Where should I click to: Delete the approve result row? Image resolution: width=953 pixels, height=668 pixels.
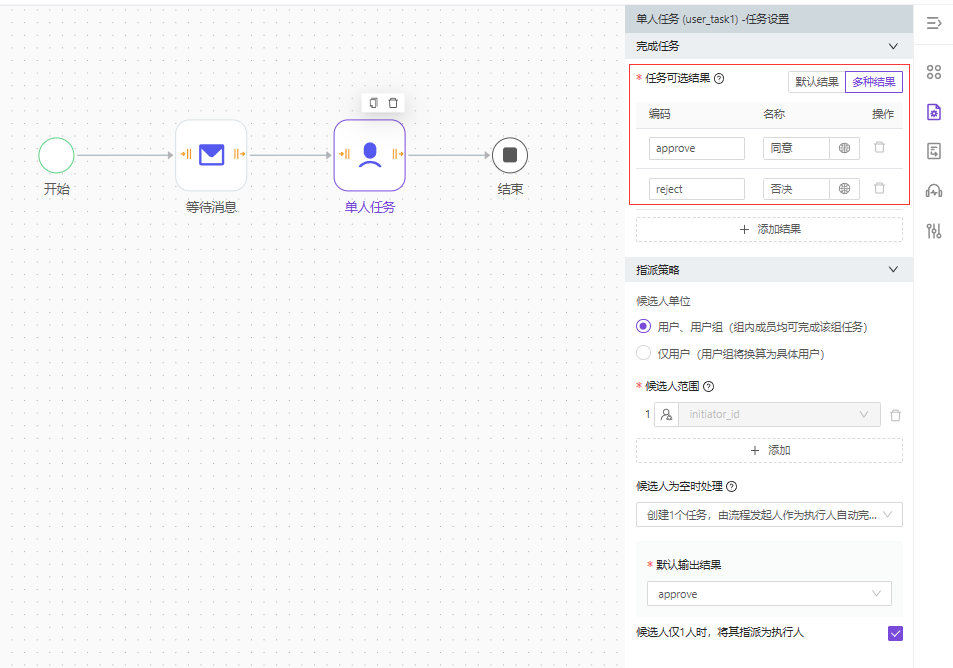pos(879,148)
